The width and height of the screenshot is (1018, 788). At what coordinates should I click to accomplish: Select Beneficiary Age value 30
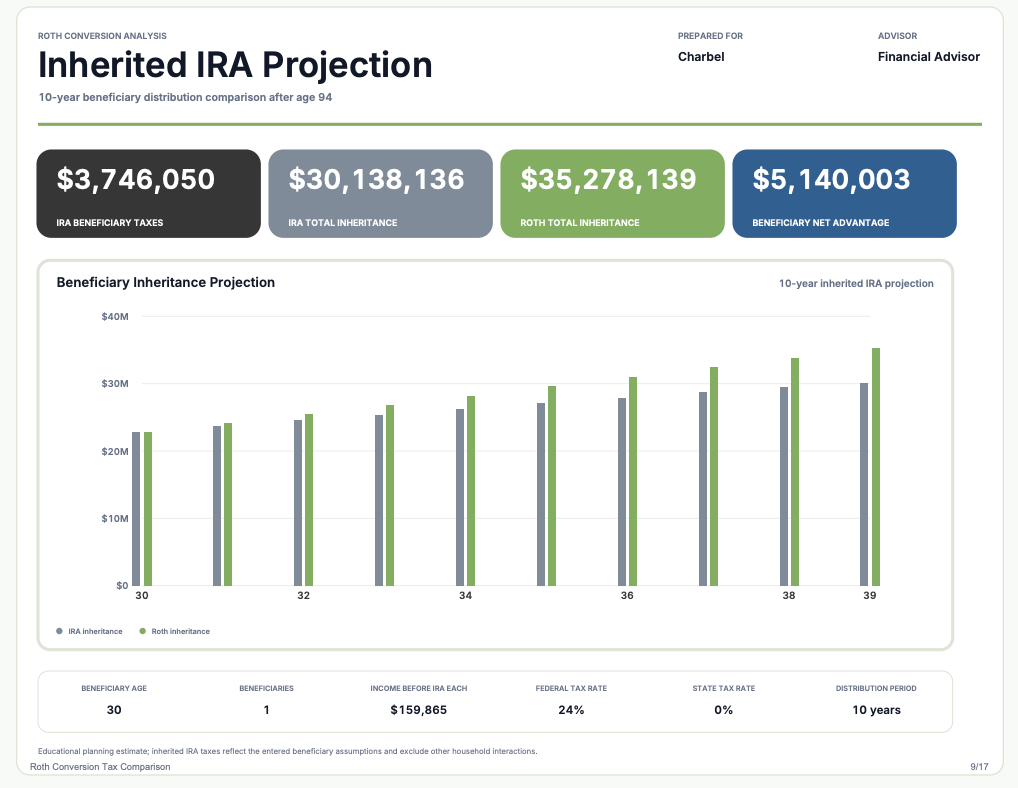point(114,710)
